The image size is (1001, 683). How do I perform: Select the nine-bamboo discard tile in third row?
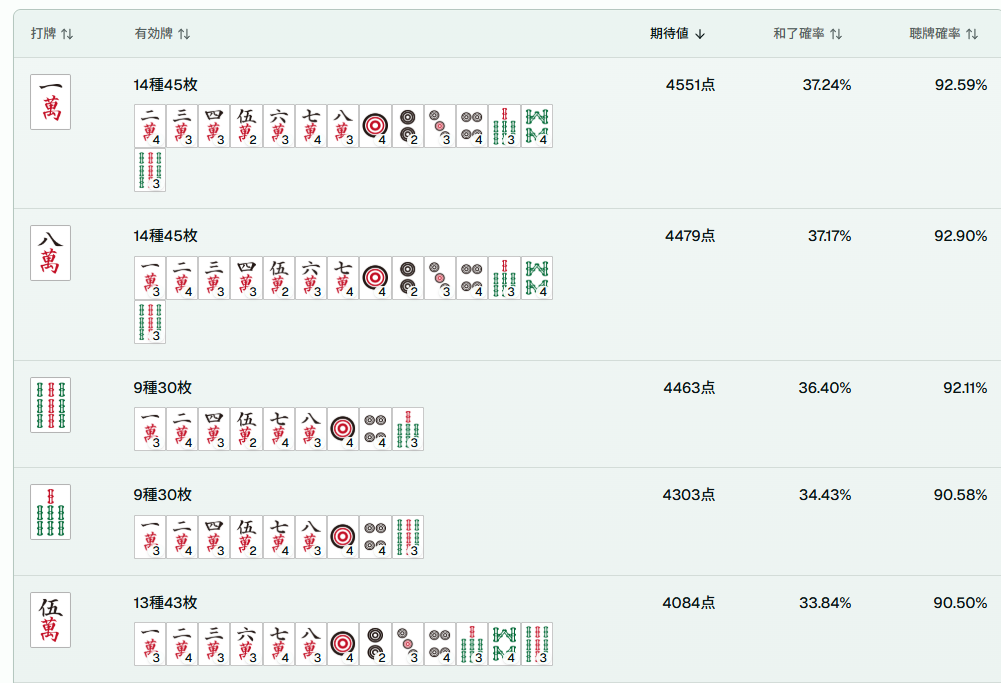pos(50,405)
